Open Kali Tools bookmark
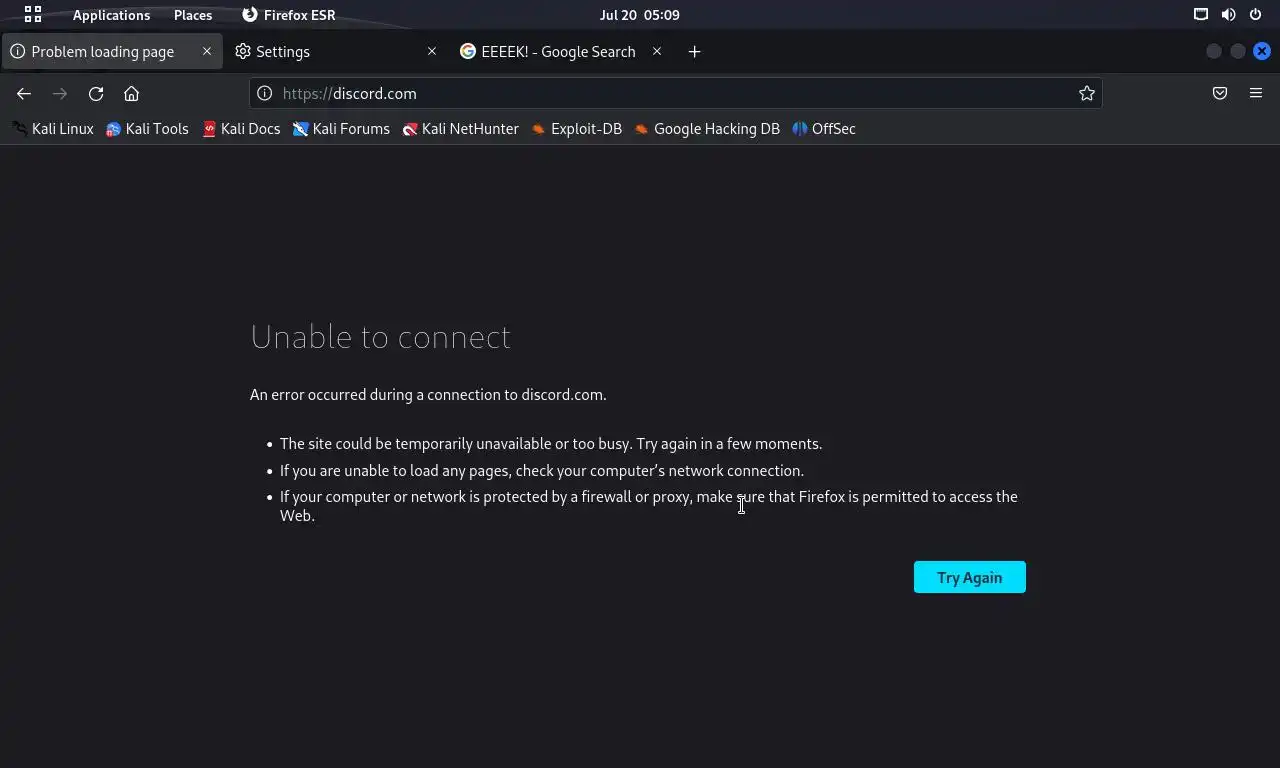Screen dimensions: 1280x768 [x=147, y=128]
